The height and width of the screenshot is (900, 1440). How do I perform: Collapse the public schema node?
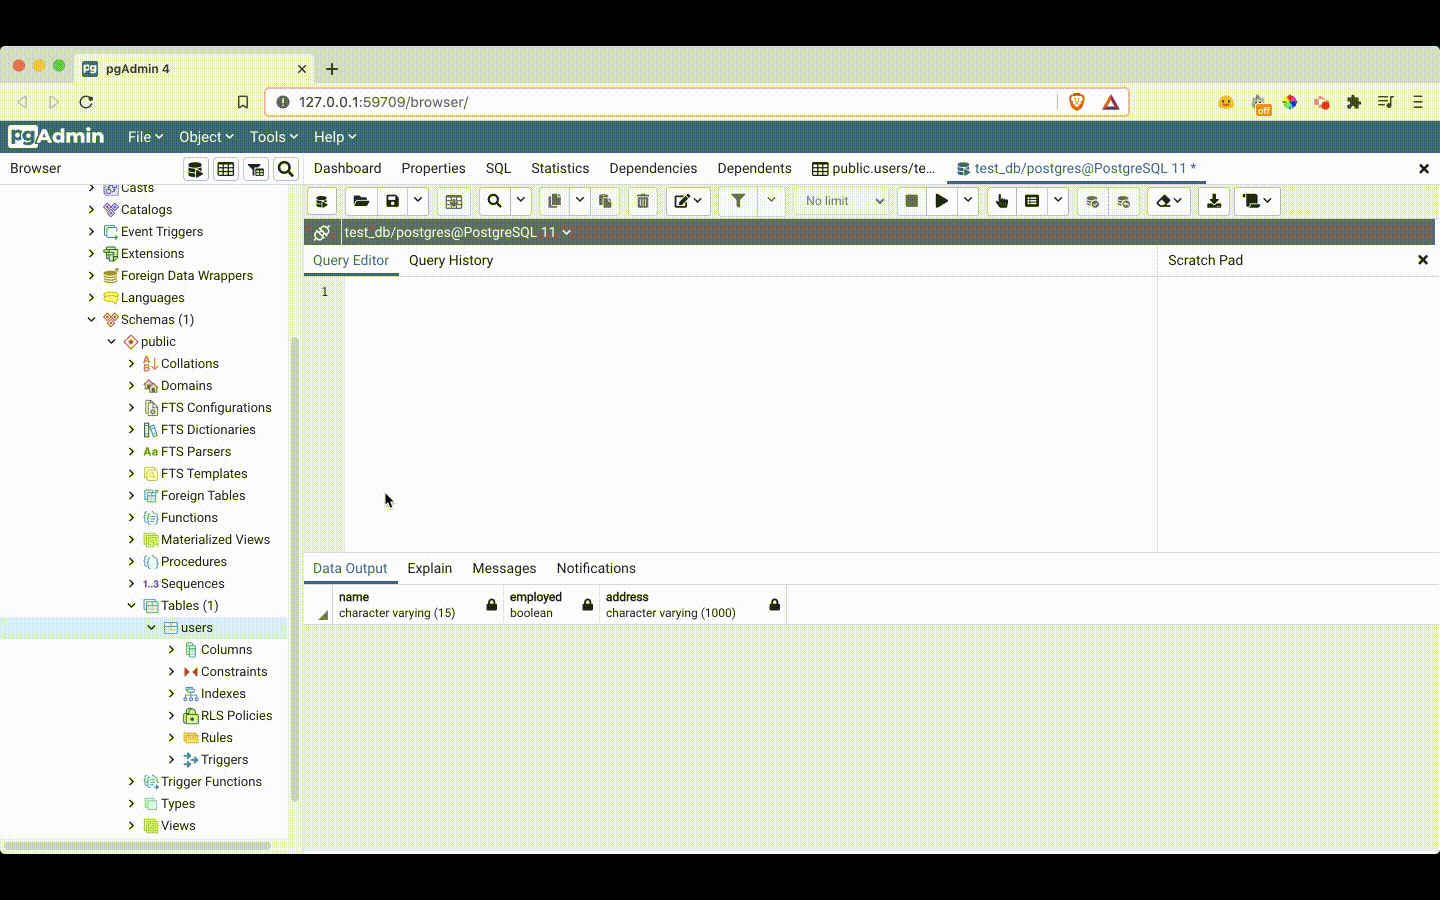112,342
